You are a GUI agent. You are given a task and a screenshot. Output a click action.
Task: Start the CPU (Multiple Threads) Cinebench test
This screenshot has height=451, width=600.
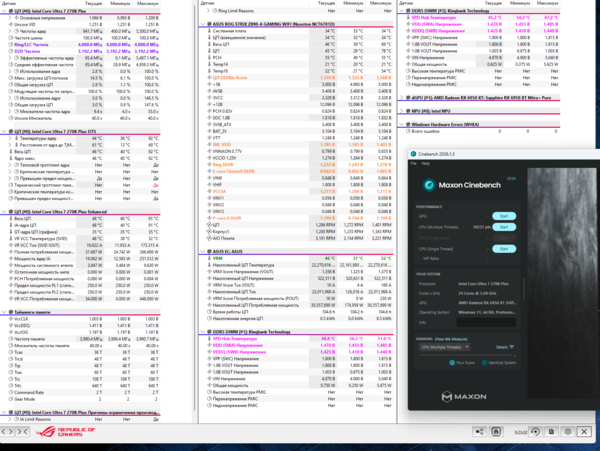(x=504, y=227)
